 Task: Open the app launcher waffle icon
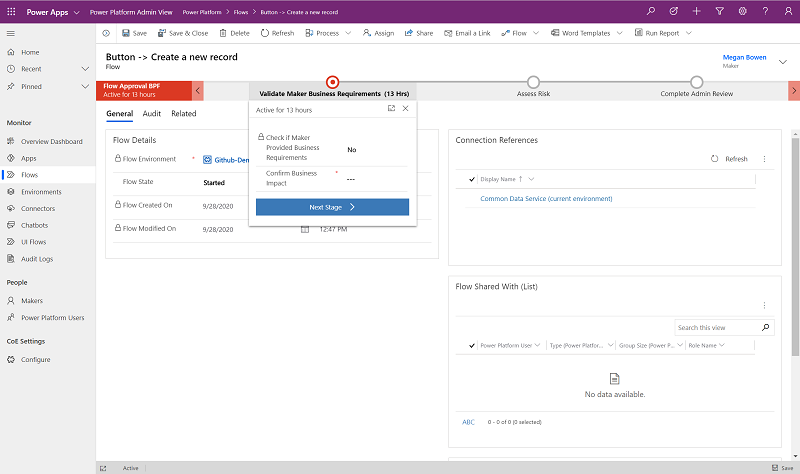pos(11,11)
